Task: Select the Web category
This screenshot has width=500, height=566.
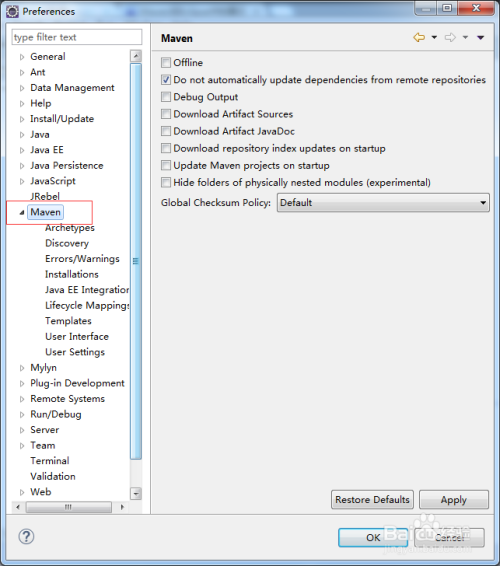Action: [40, 492]
